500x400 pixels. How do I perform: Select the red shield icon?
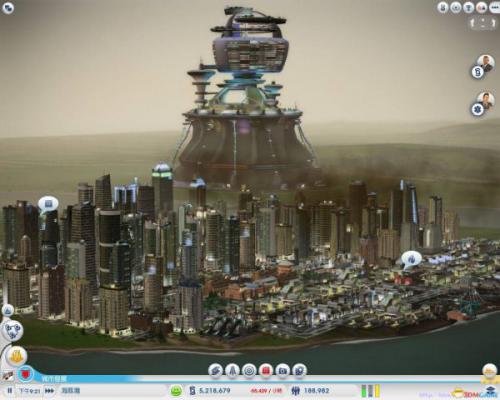(x=26, y=374)
